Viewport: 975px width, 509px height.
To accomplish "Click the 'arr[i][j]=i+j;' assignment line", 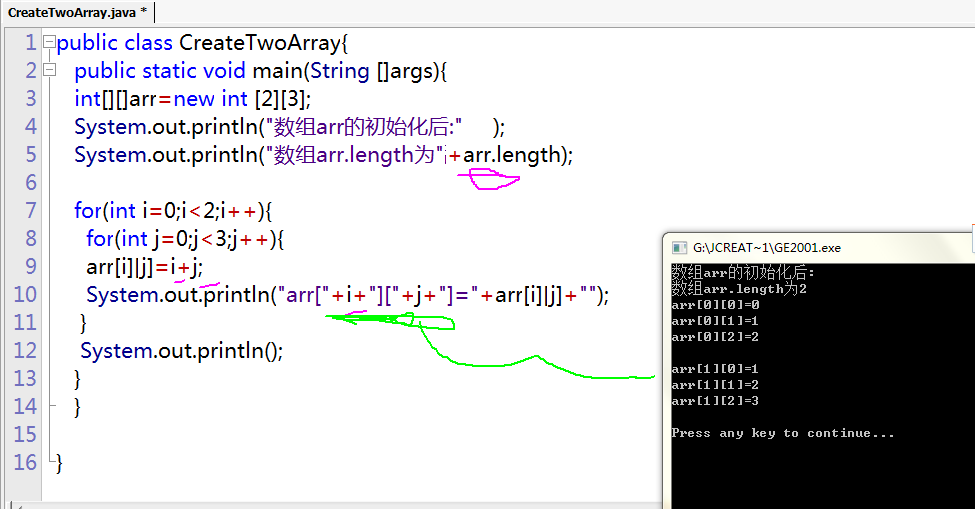I will (144, 267).
